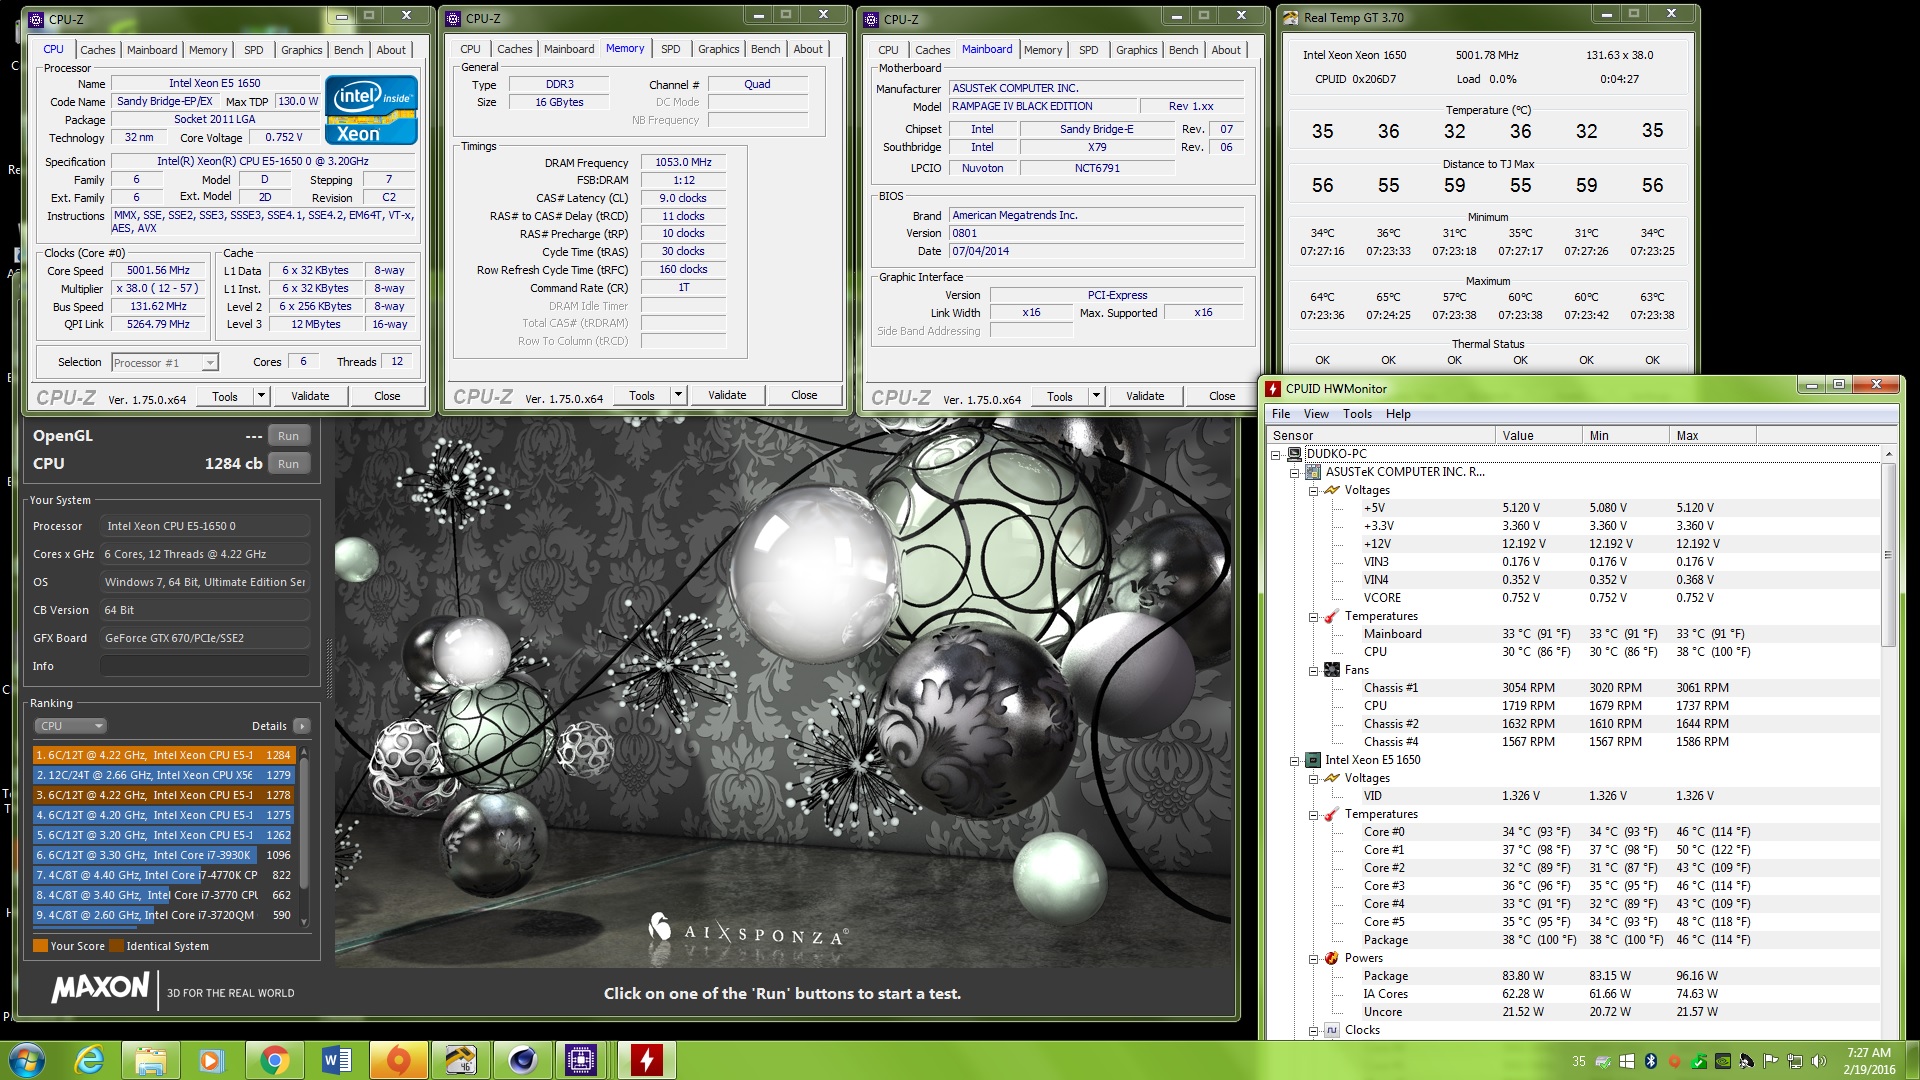Image resolution: width=1920 pixels, height=1080 pixels.
Task: Click the clock in the system tray
Action: click(x=1868, y=1060)
